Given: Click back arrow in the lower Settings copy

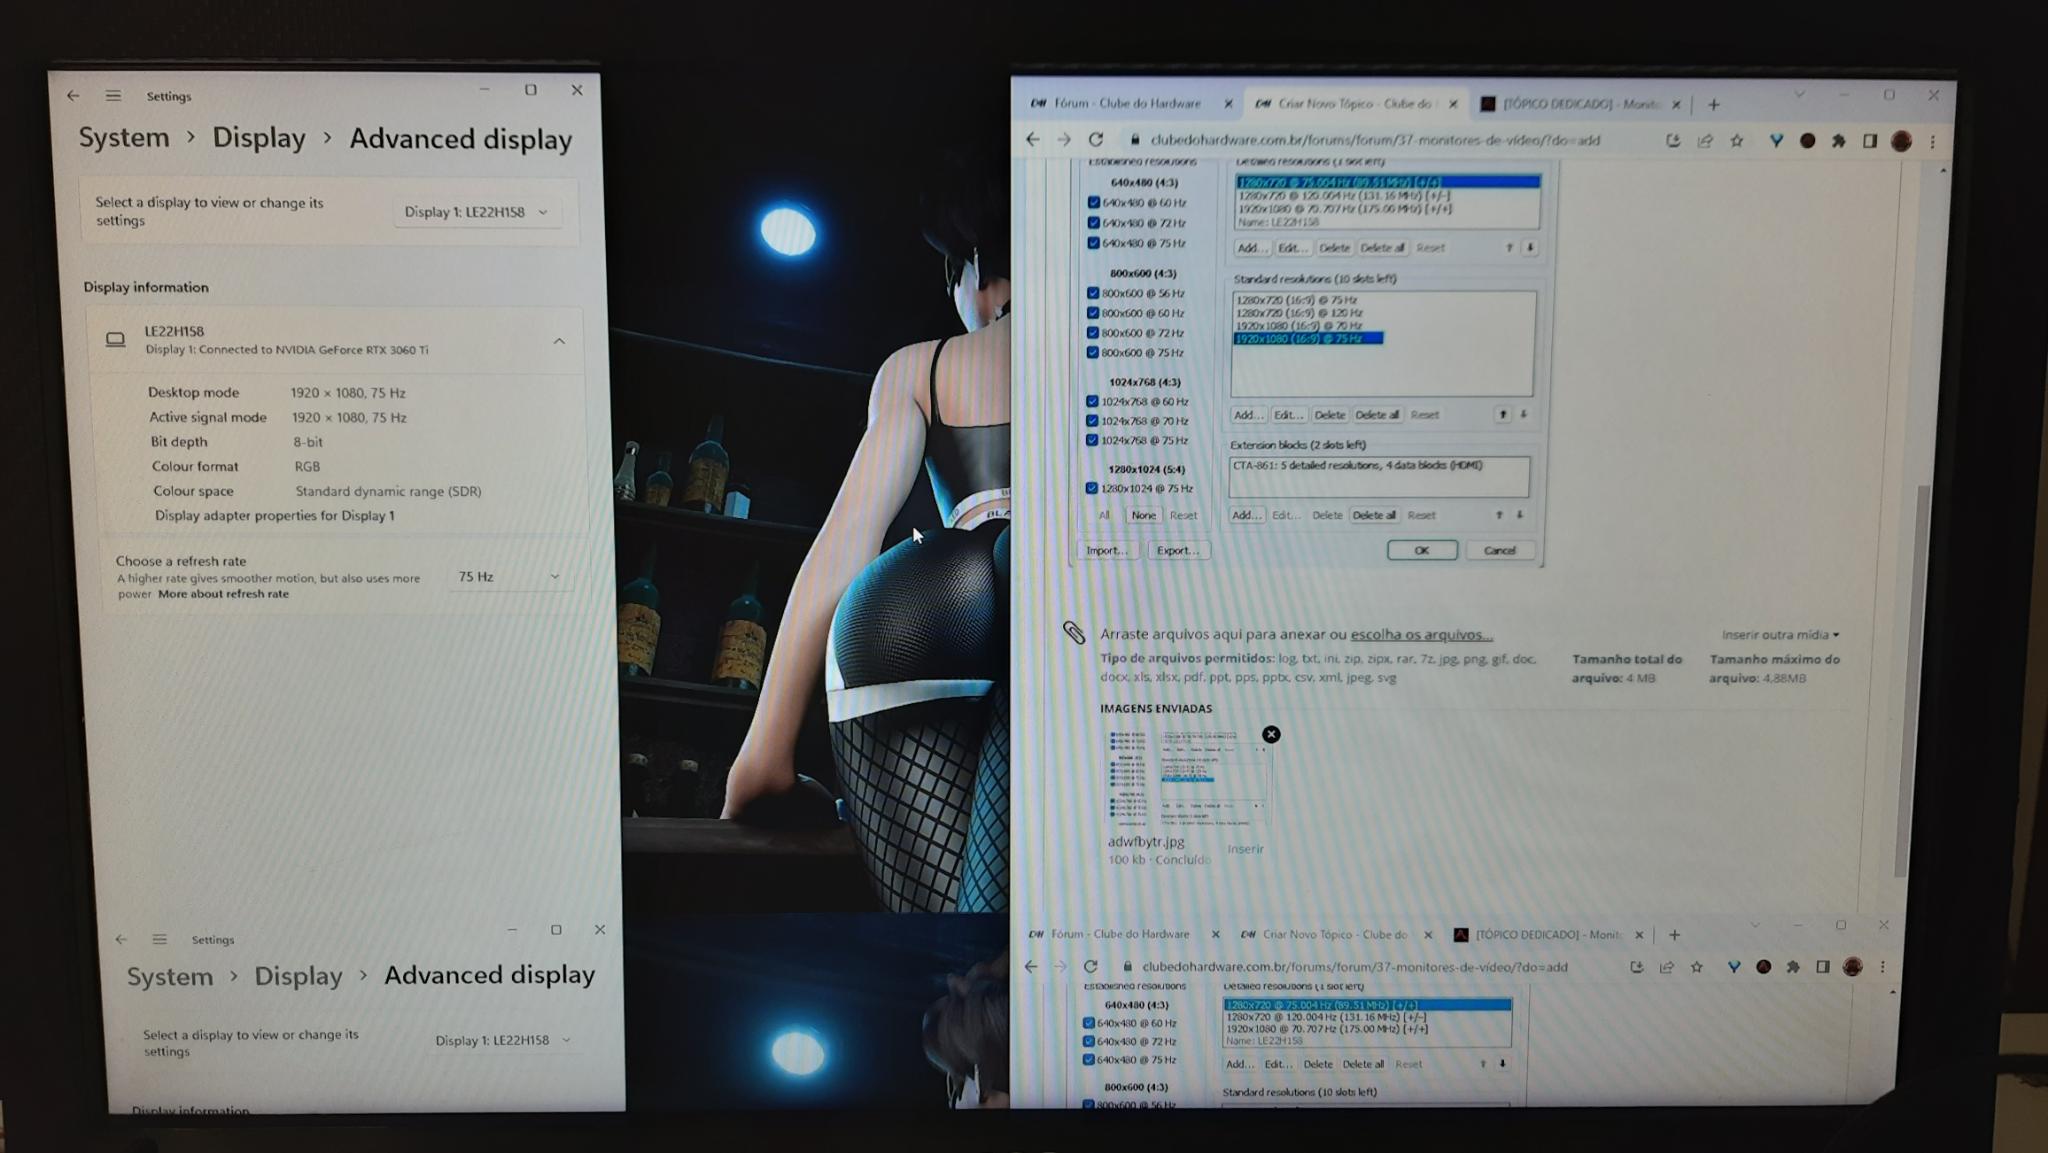Looking at the screenshot, I should [x=121, y=939].
